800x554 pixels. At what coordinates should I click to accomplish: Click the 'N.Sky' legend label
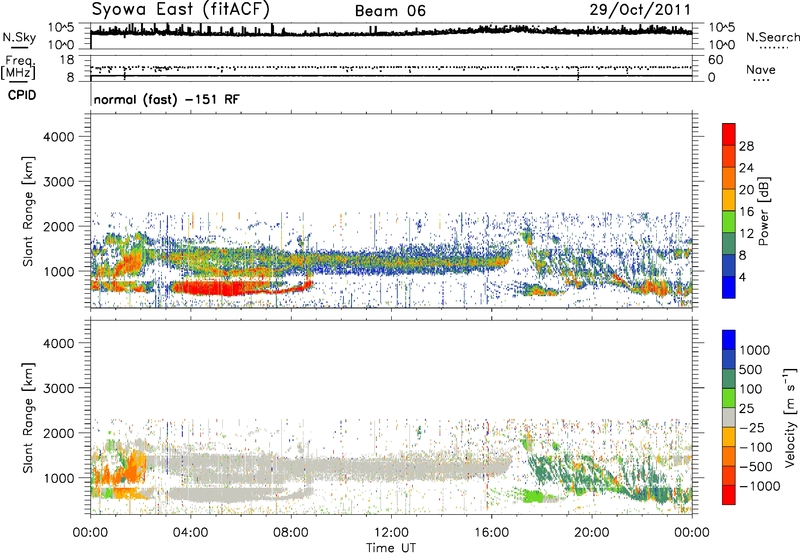click(19, 37)
